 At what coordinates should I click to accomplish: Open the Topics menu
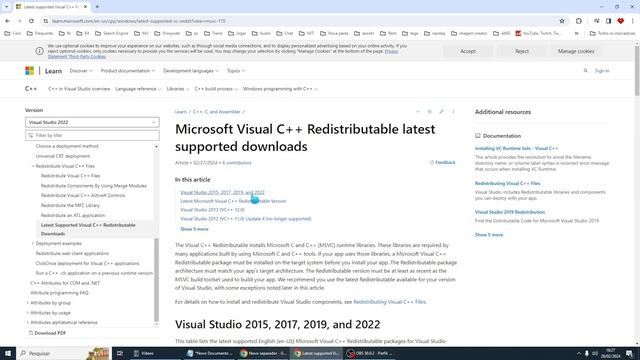point(236,71)
